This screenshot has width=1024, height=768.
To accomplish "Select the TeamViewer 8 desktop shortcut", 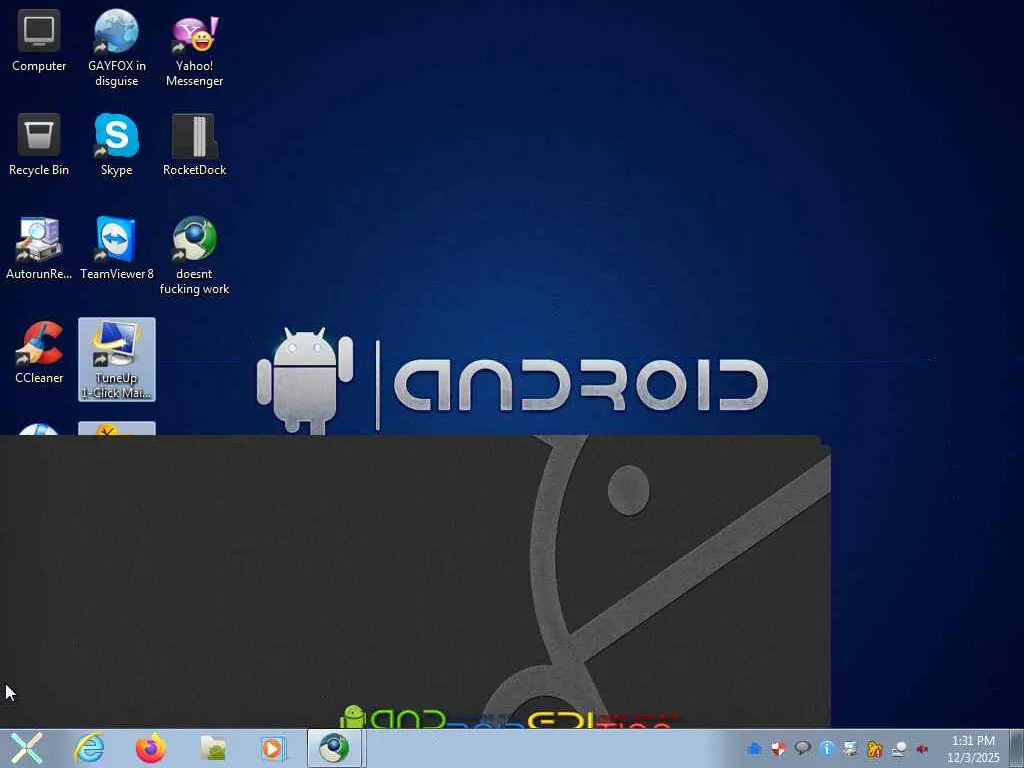I will (x=116, y=249).
